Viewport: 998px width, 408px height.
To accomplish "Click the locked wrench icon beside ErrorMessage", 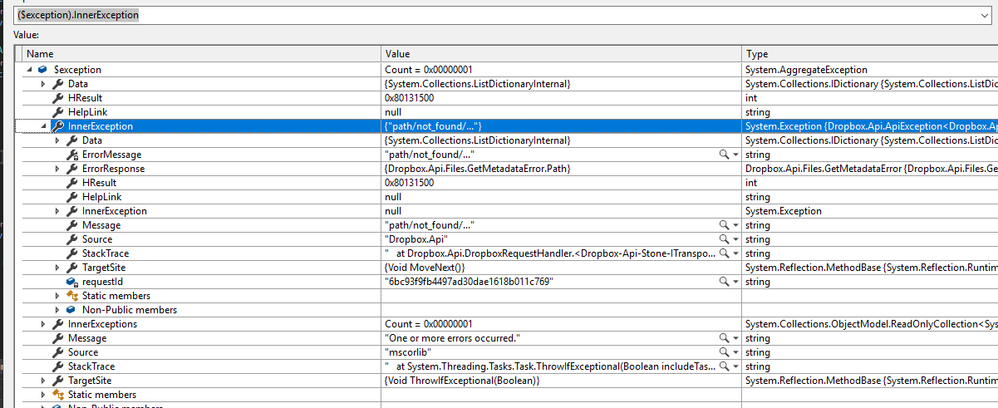I will coord(71,155).
